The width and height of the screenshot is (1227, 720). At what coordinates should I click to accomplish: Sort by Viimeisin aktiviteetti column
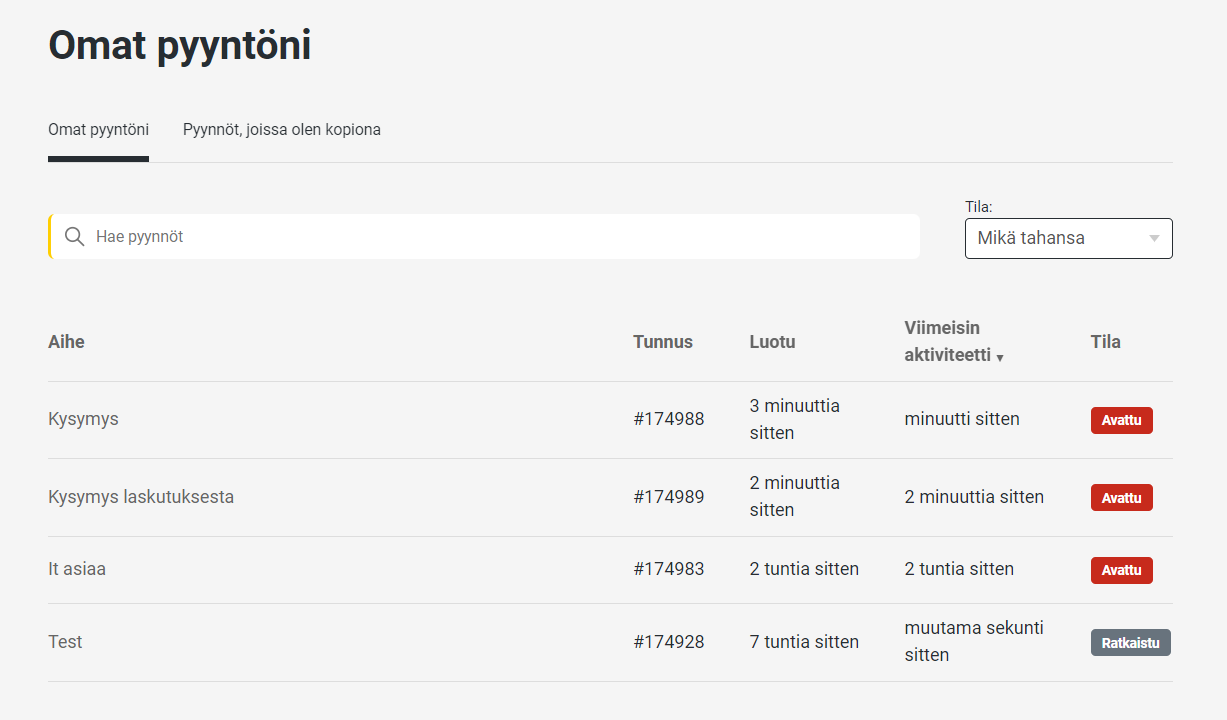point(946,341)
